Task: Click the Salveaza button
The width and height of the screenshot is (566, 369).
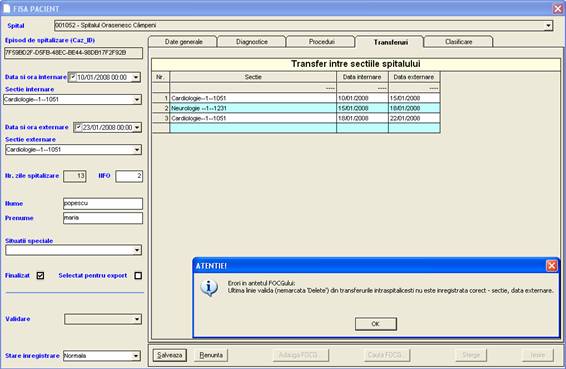Action: pyautogui.click(x=169, y=355)
